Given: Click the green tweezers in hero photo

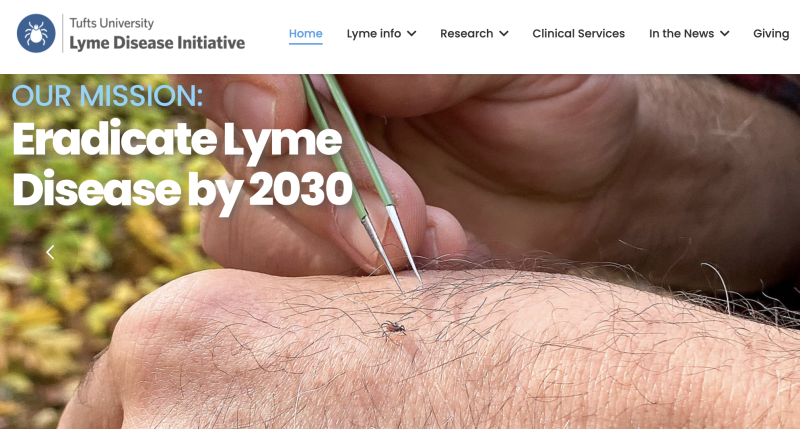Looking at the screenshot, I should 361,179.
